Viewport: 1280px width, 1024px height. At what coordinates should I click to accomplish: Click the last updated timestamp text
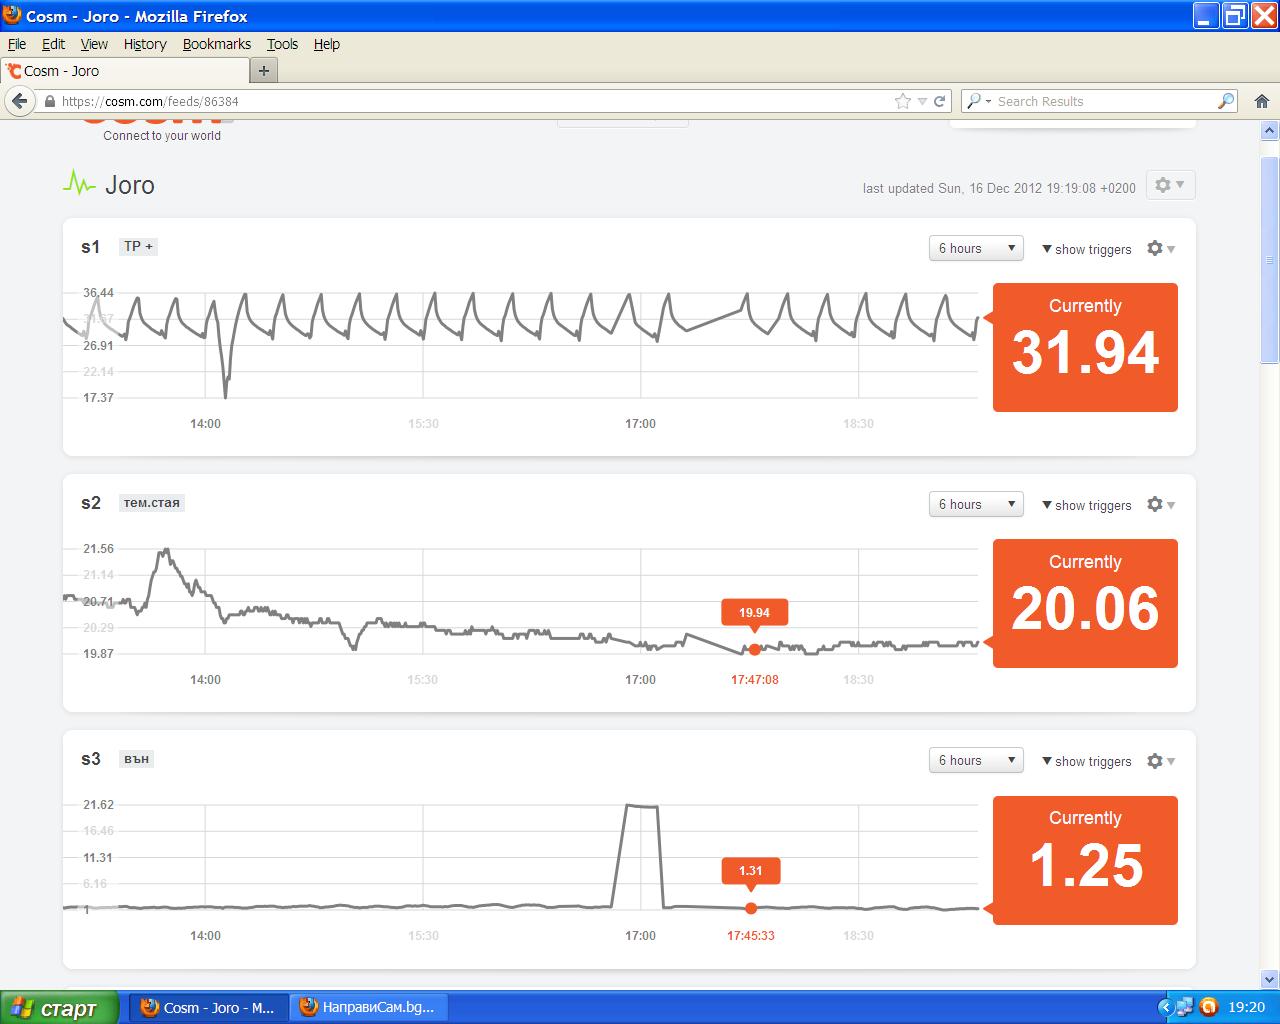click(999, 188)
